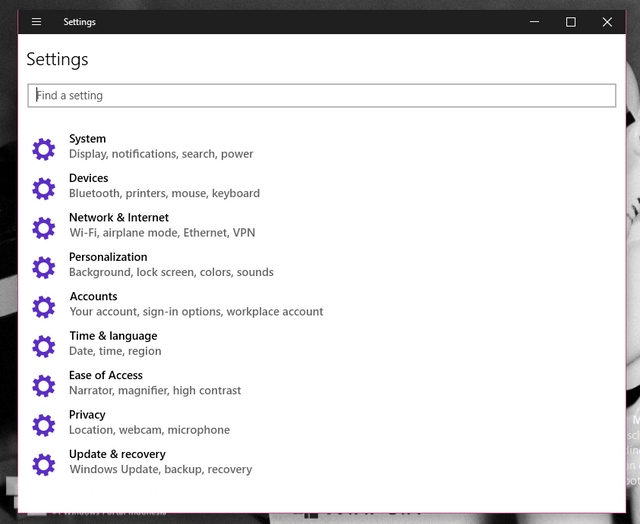Click the gear icon beside System
The width and height of the screenshot is (640, 524).
[44, 149]
